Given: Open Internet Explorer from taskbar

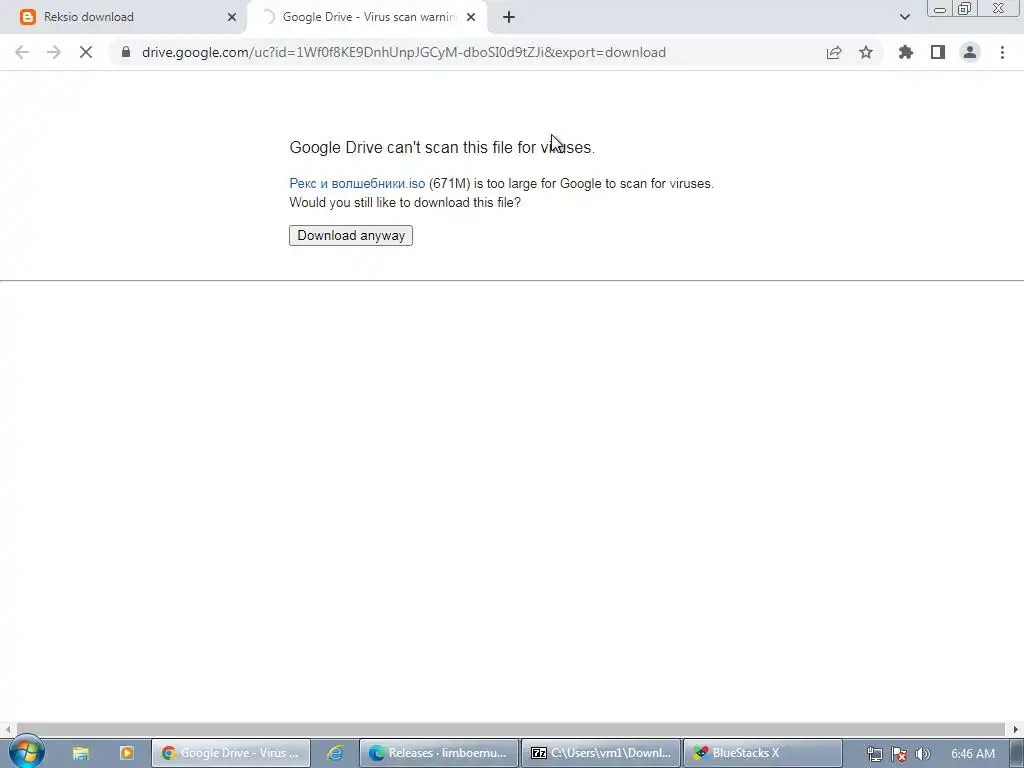Looking at the screenshot, I should coord(335,753).
